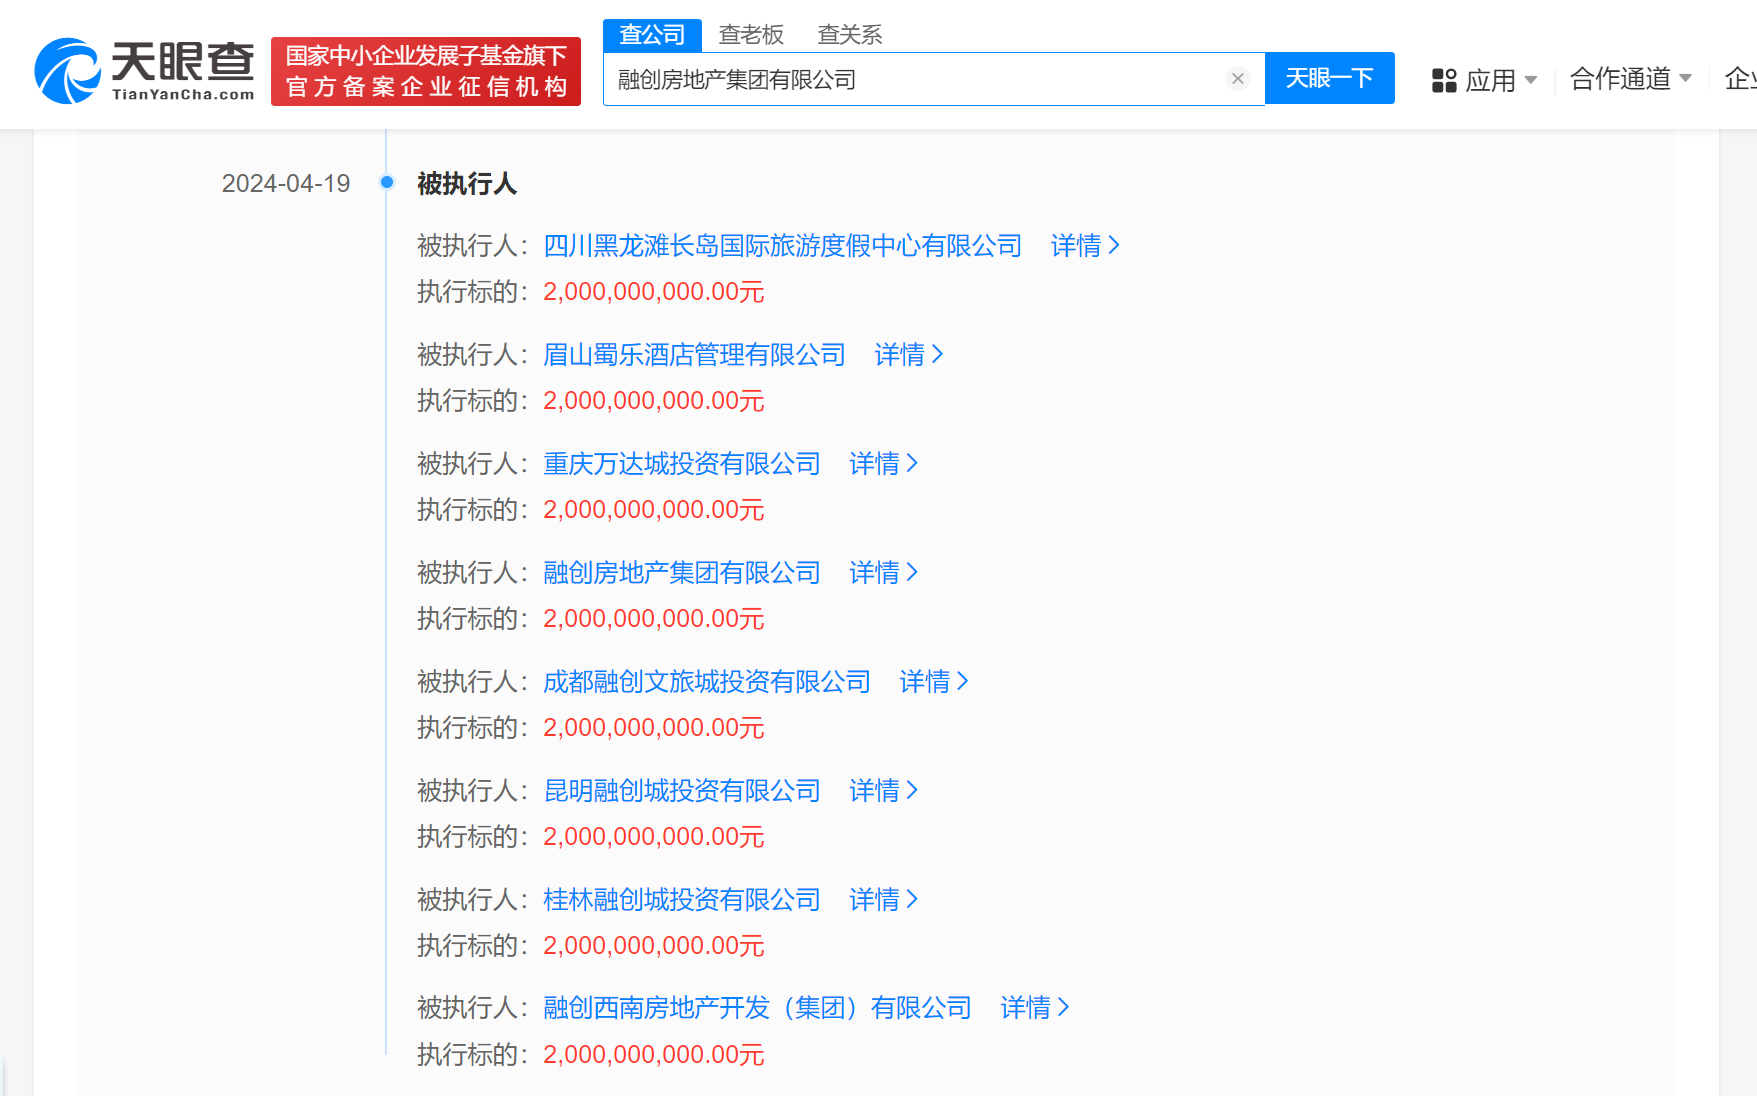Click the arrow beside 昆明融创城投资有限公司 详情
Viewport: 1757px width, 1096px height.
click(912, 790)
